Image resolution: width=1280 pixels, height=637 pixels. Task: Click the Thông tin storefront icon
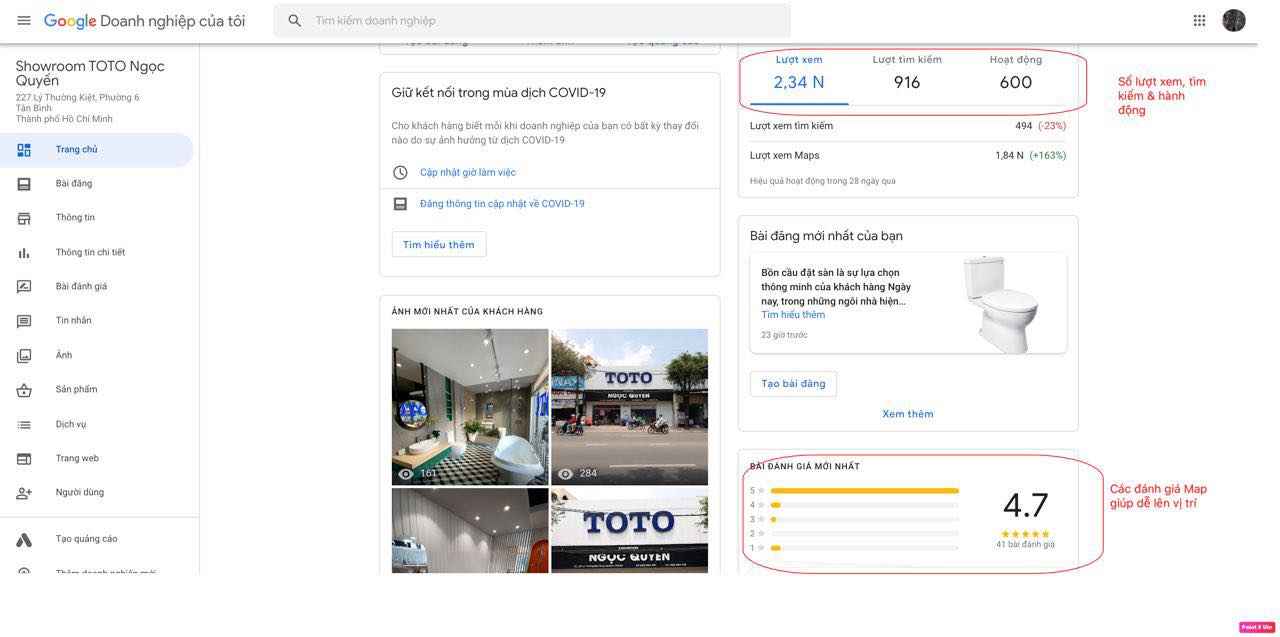pyautogui.click(x=24, y=218)
